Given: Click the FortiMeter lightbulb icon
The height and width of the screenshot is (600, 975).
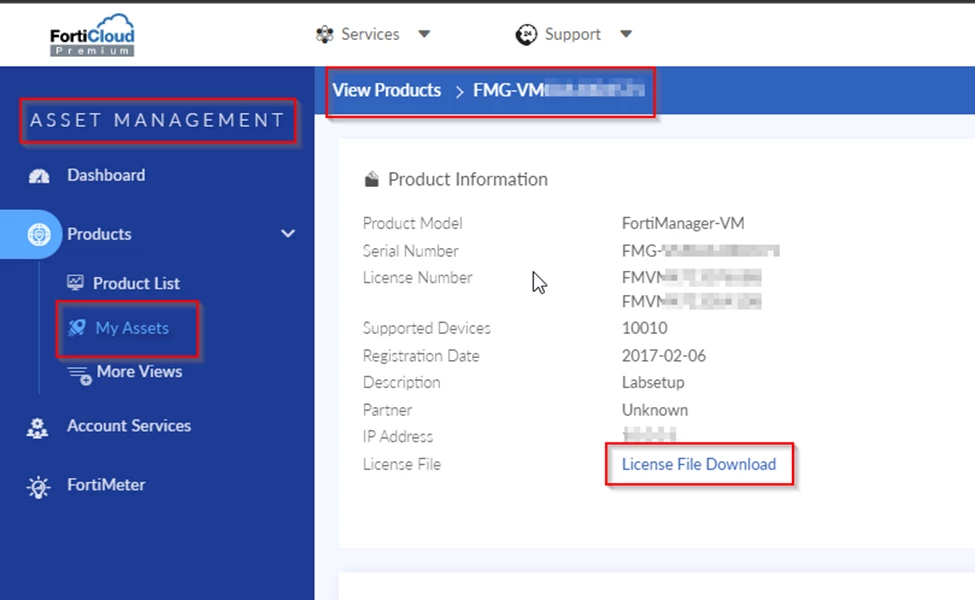Looking at the screenshot, I should (x=39, y=487).
